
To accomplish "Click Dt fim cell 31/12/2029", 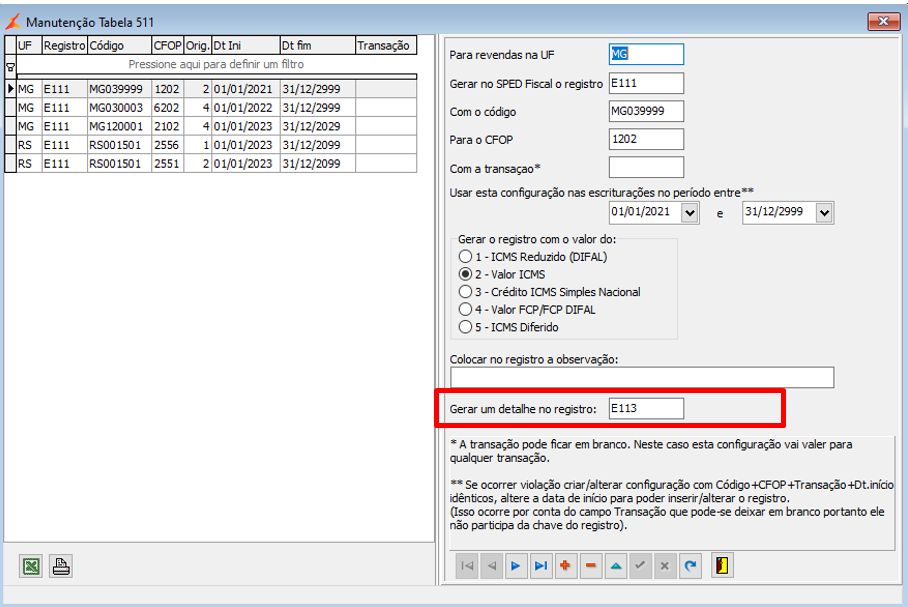I will point(317,126).
